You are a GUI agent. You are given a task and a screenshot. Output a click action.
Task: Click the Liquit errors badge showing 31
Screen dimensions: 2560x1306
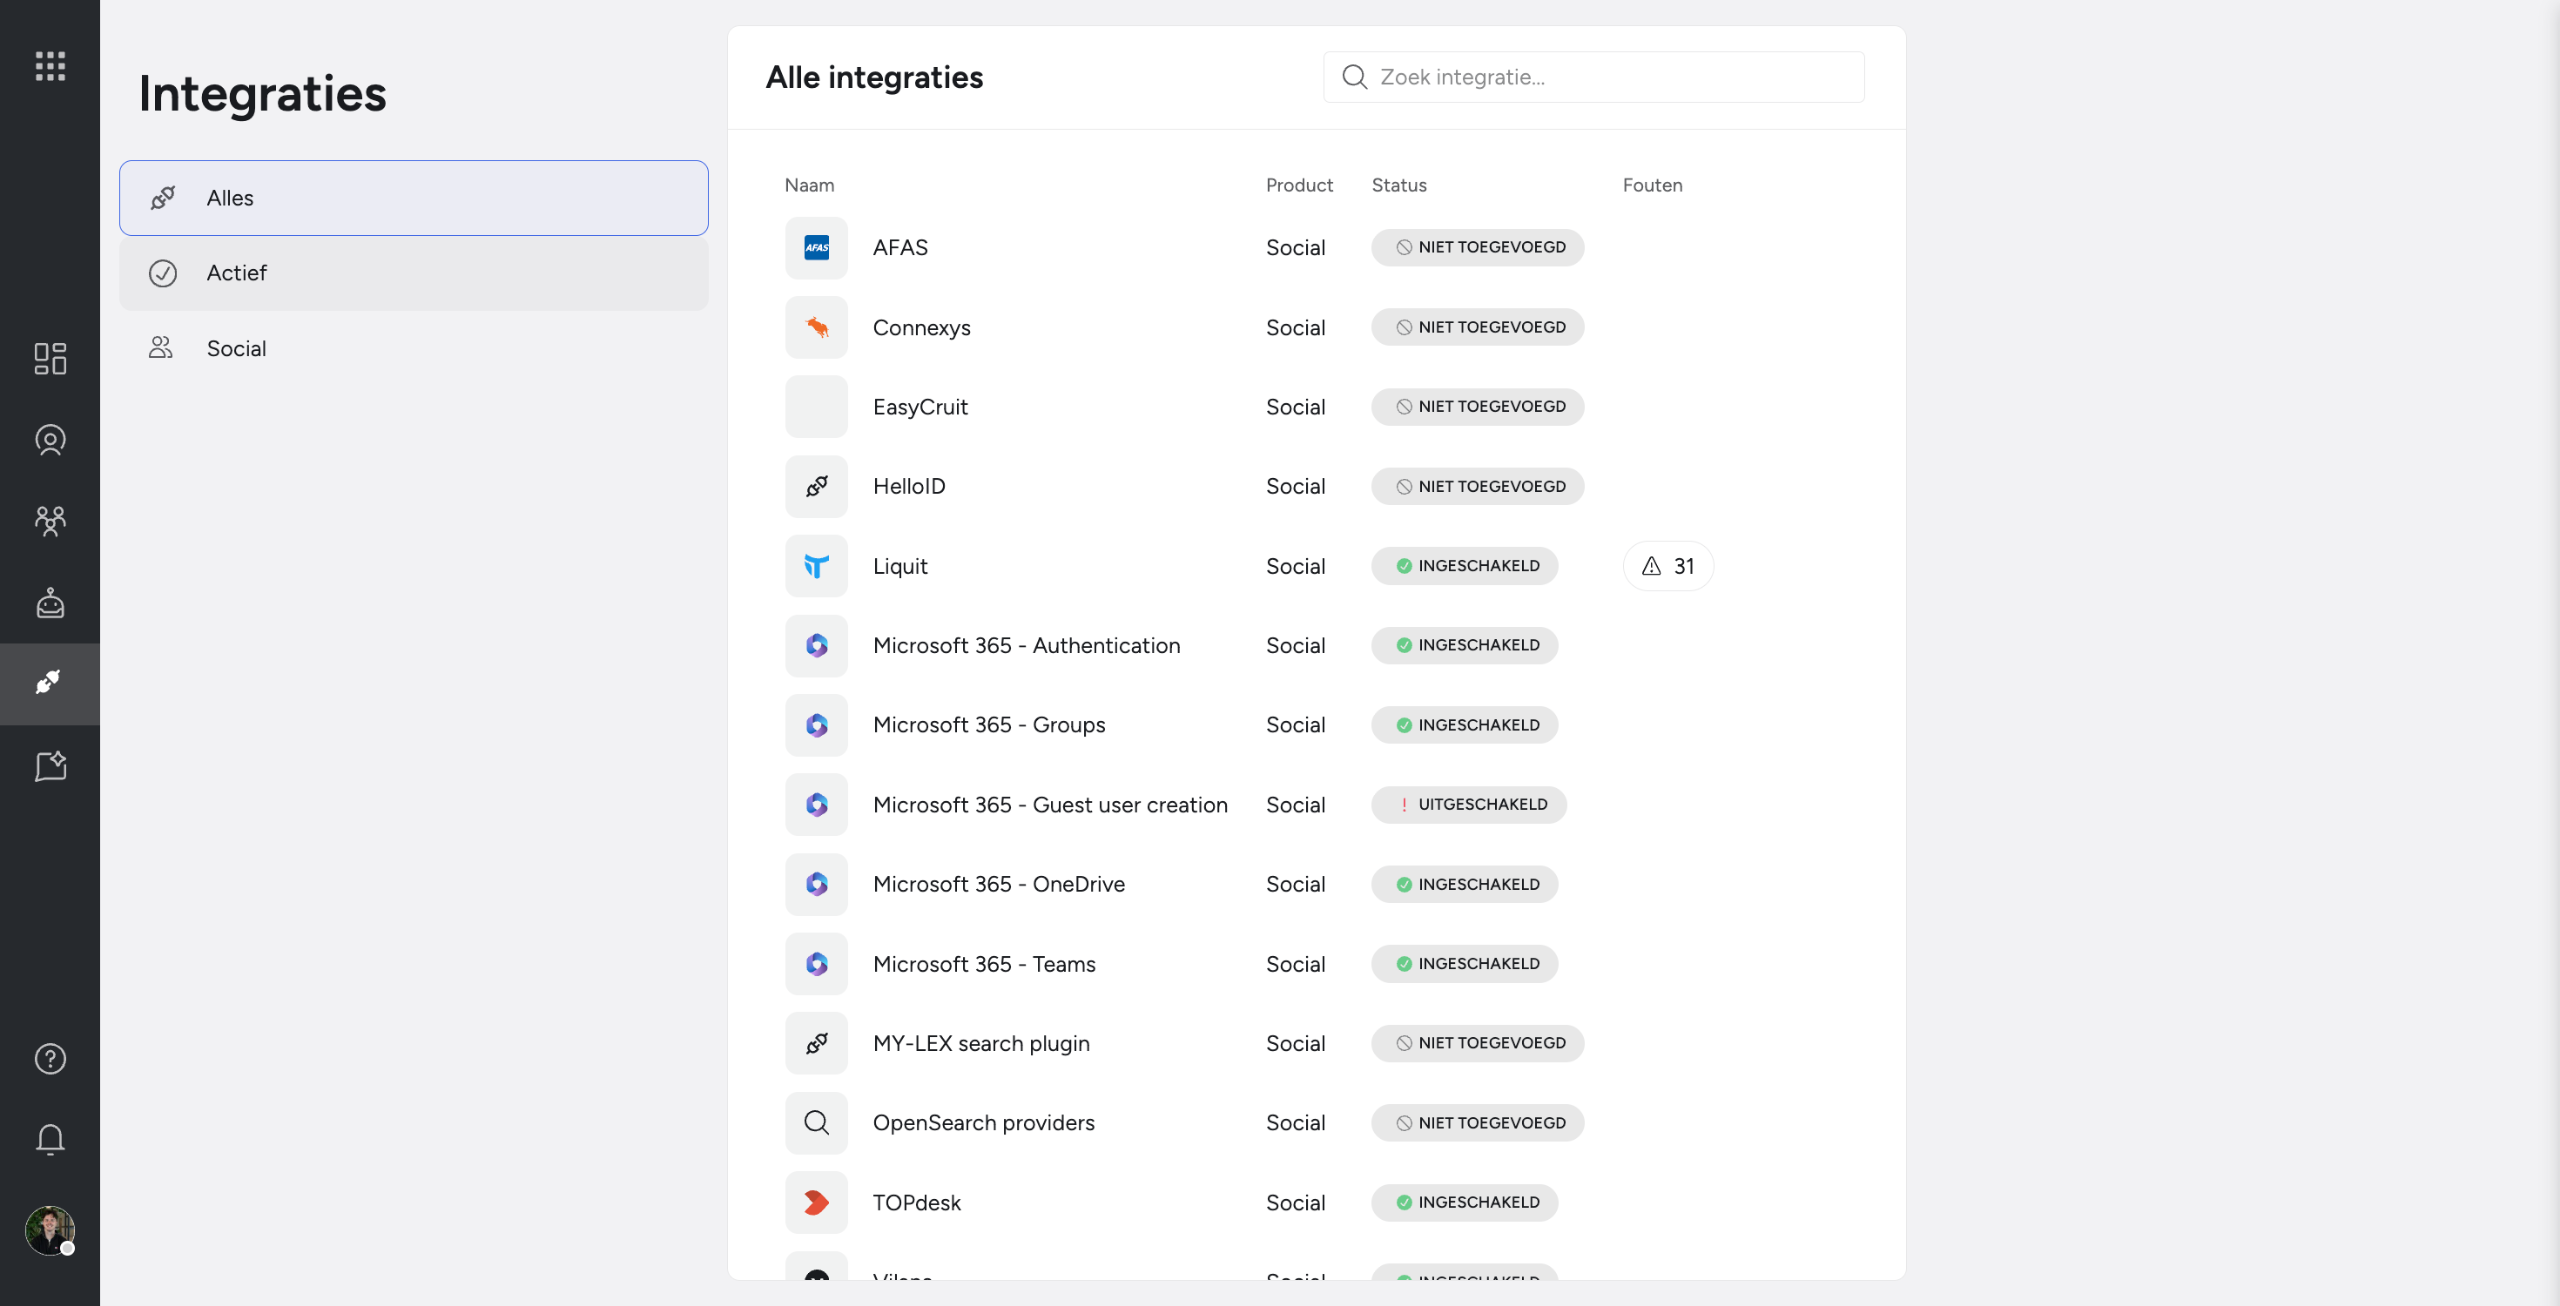pyautogui.click(x=1668, y=566)
